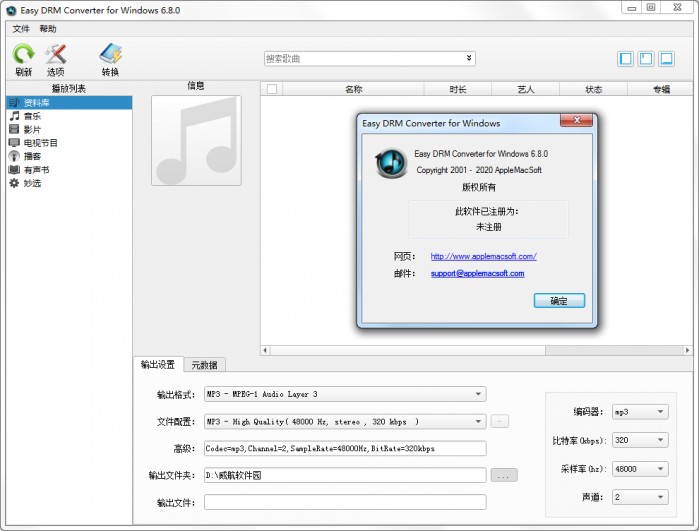This screenshot has height=531, width=699.
Task: Click the album art placeholder thumbnail
Action: [196, 140]
